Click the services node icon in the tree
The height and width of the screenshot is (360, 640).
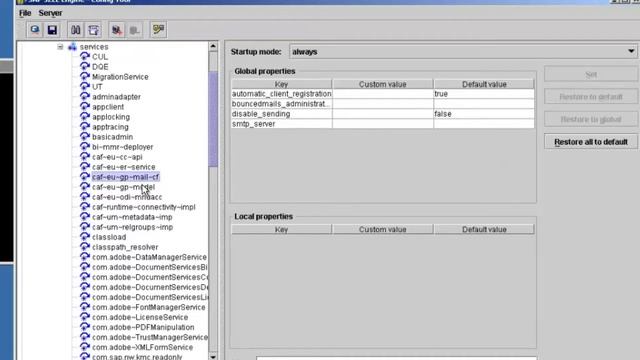tap(72, 47)
